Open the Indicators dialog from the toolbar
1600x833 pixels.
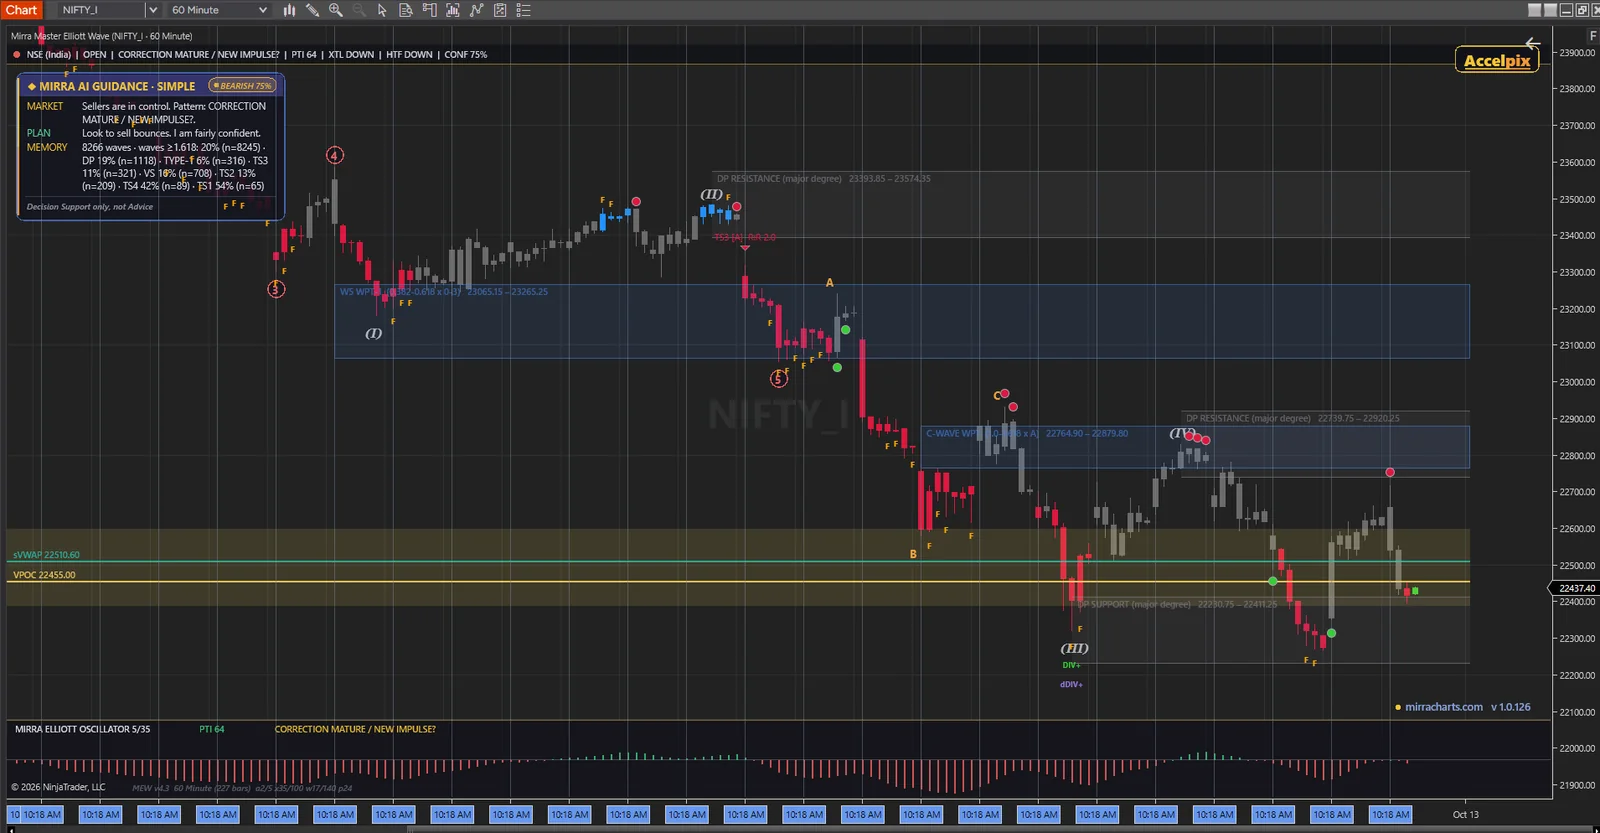[453, 10]
